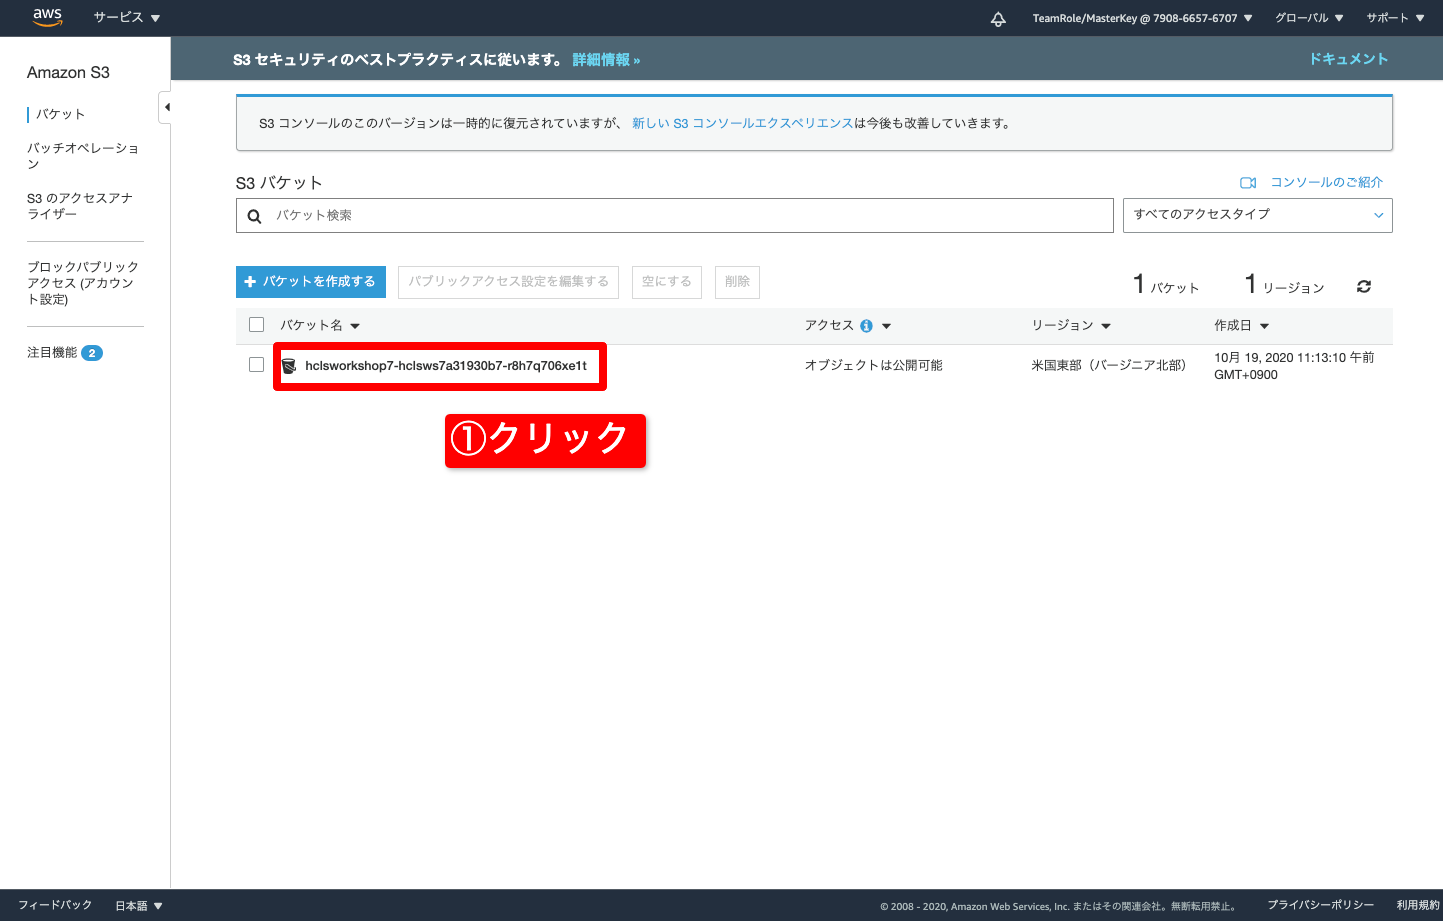Open the コンソールのご紹介 link
The height and width of the screenshot is (921, 1443).
click(x=1326, y=183)
